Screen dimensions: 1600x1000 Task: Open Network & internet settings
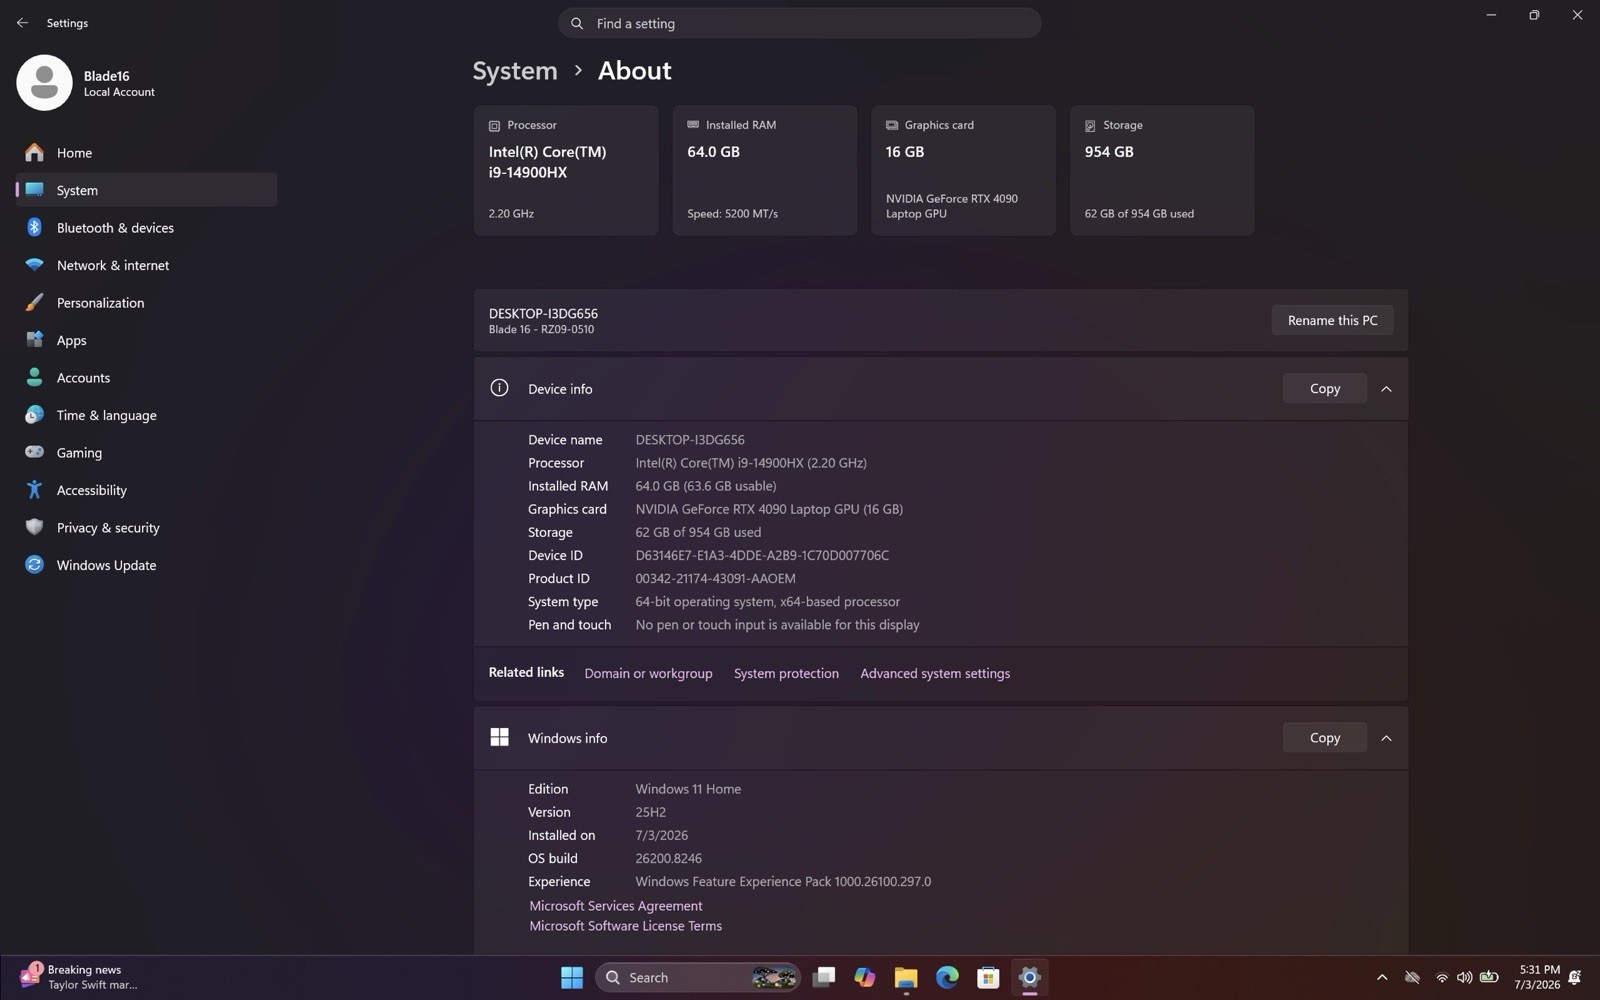[146, 265]
